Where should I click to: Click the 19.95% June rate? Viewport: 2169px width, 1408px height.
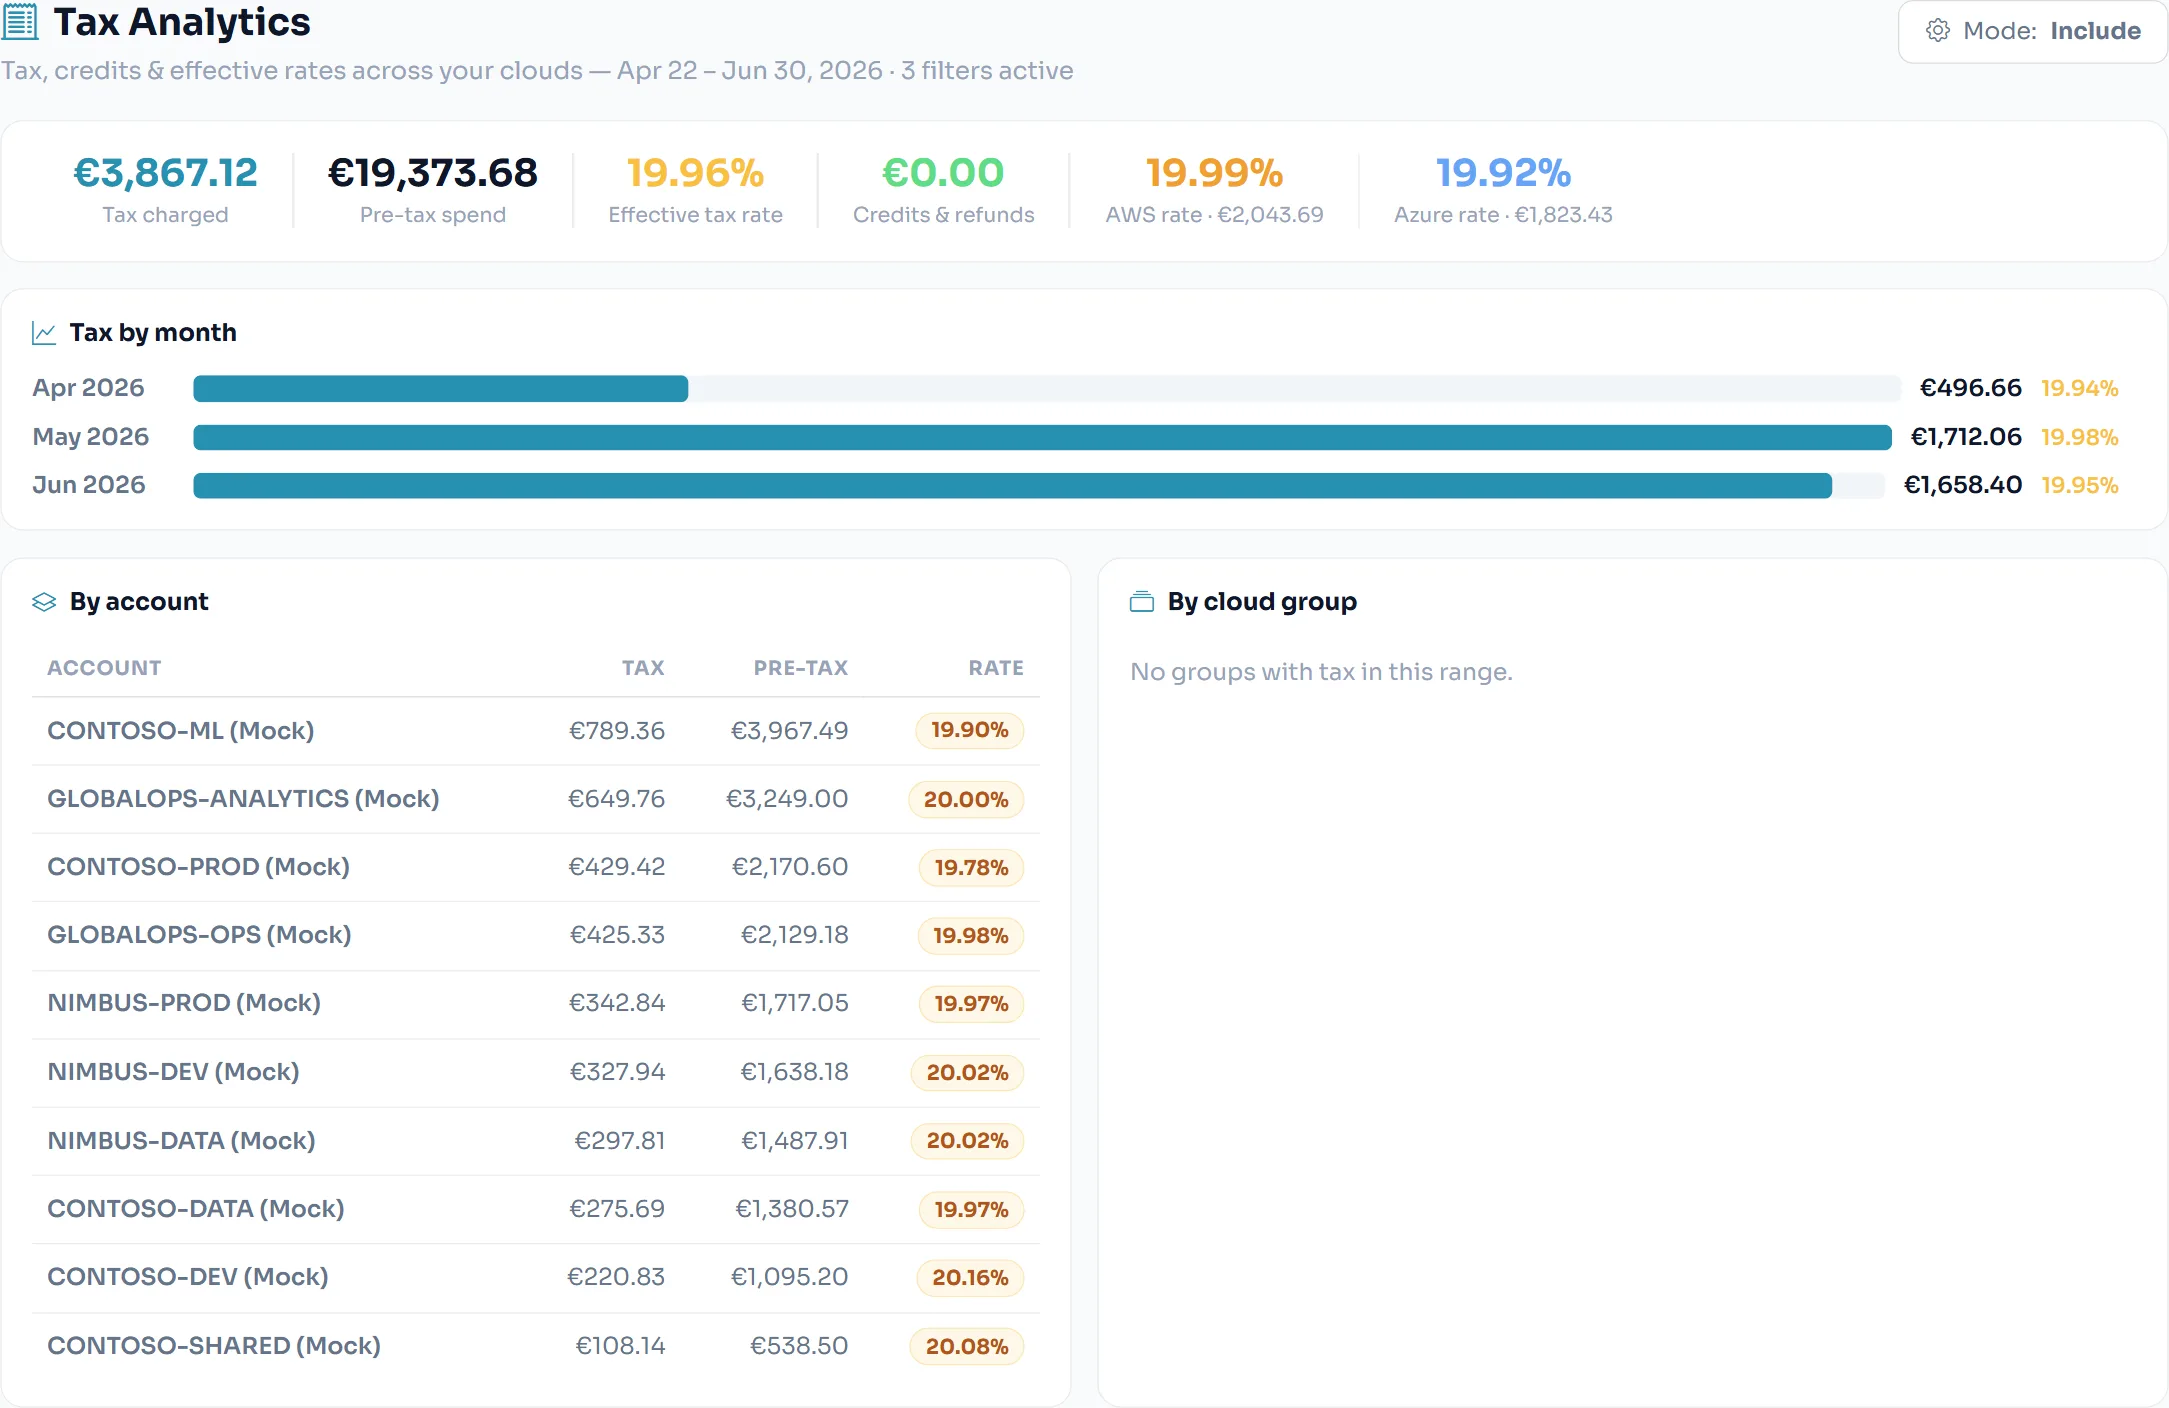2079,485
